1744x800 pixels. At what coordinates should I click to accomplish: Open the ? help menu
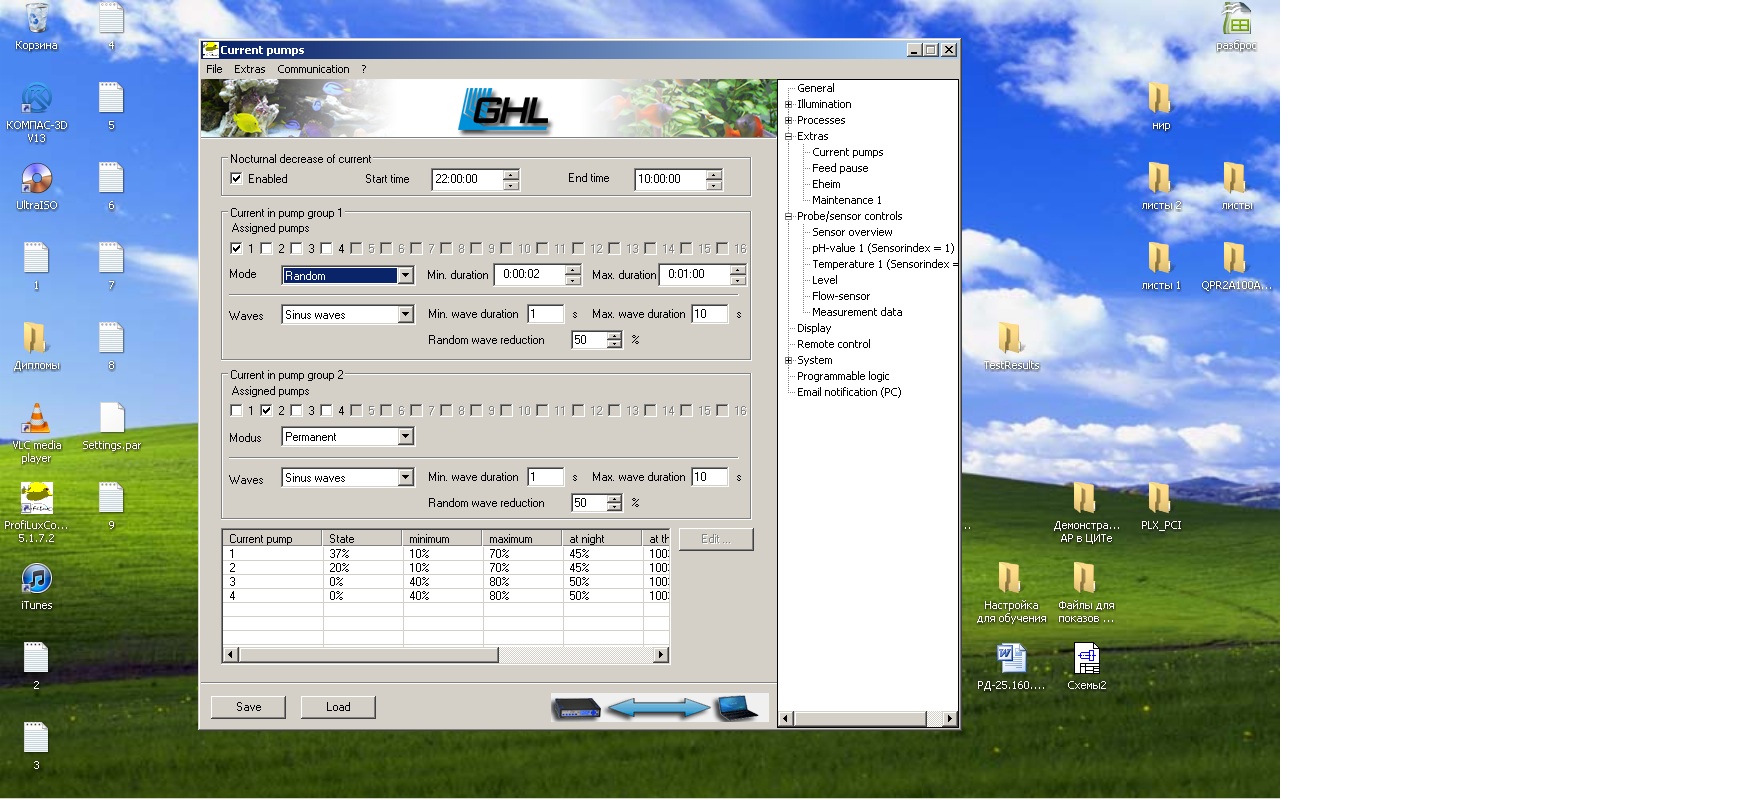pos(364,69)
